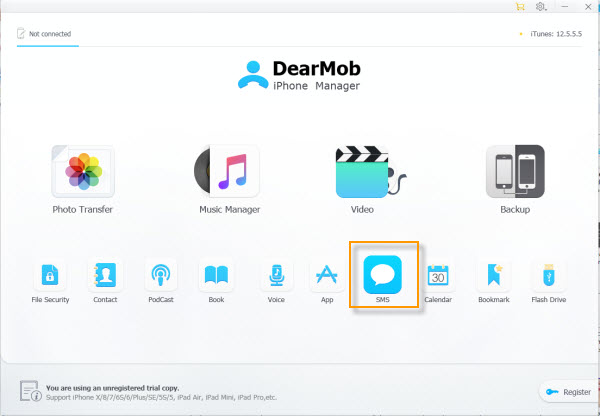Click the DearMob iPhone Manager logo
The image size is (600, 416).
point(299,76)
